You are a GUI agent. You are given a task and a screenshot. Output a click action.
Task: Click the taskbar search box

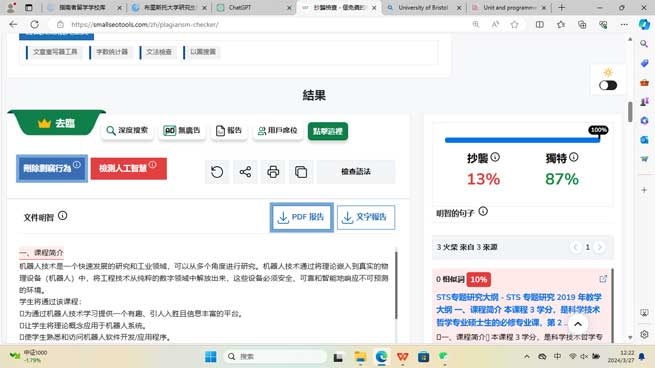pyautogui.click(x=276, y=357)
